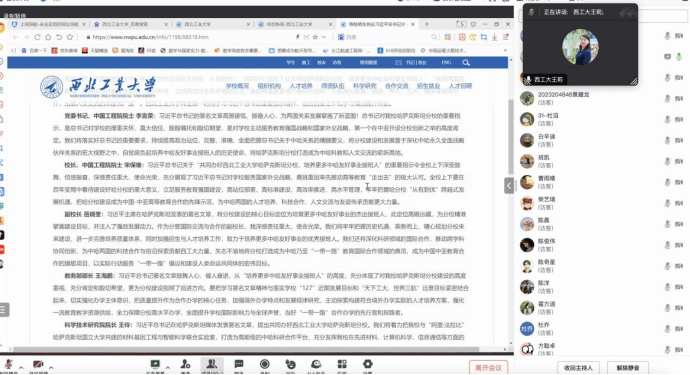Unmute the microphone in meeting toolbar
This screenshot has height=375, width=690.
tap(8, 364)
